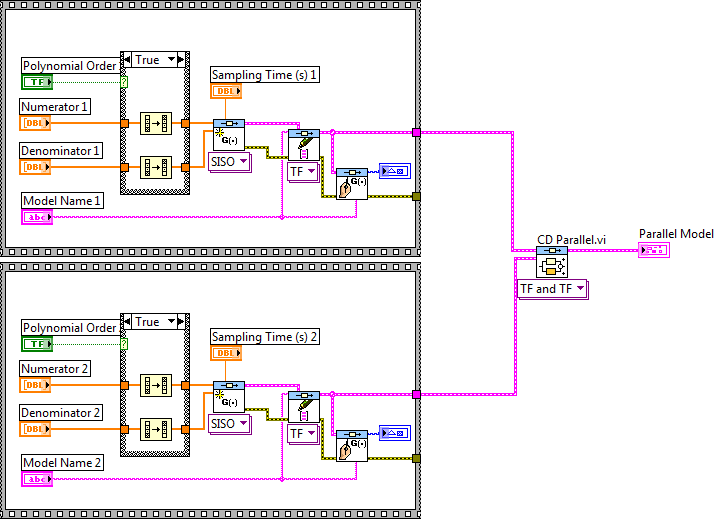Select the Denominator 1 array terminal
The width and height of the screenshot is (716, 519).
35,167
